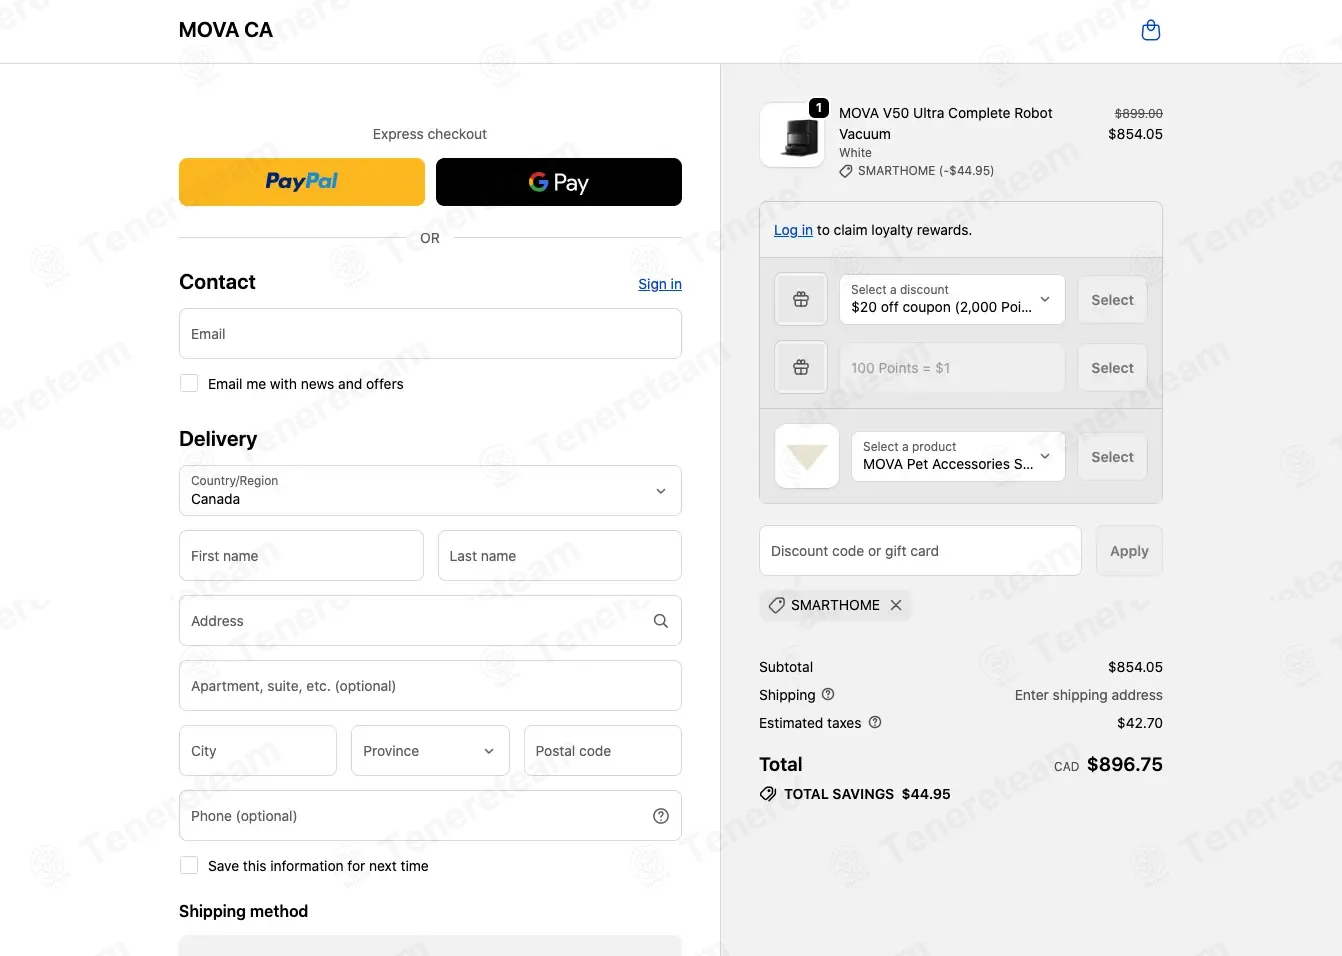Screen dimensions: 1342x956
Task: Click the SMARTHOME (-$44.95) discount text
Action: 926,171
